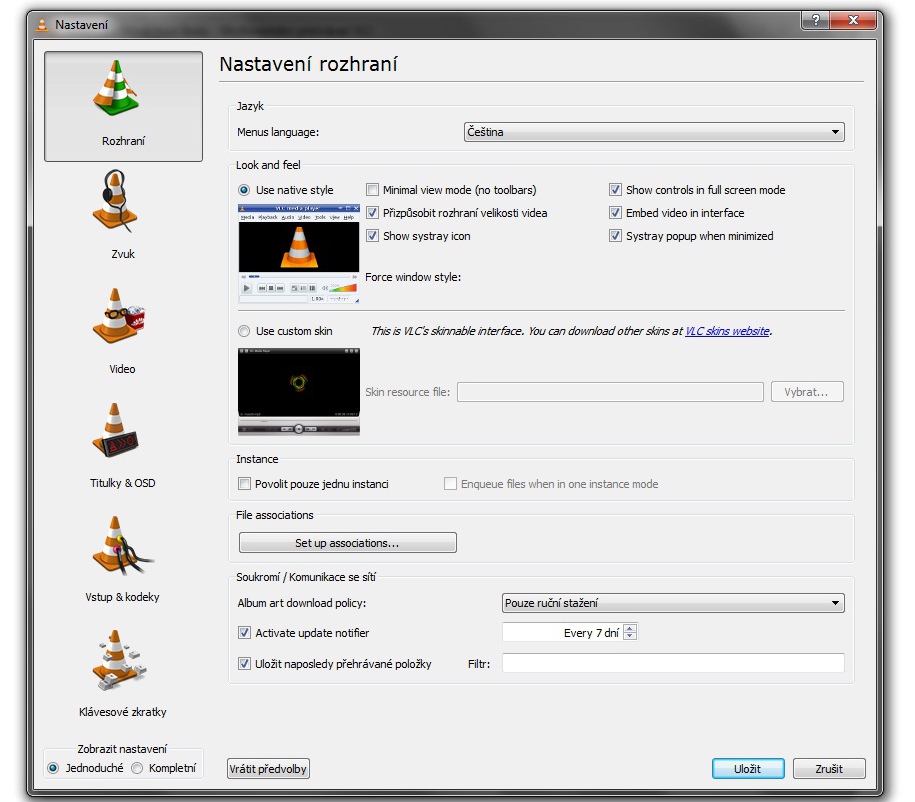
Task: Click the Nastavení rozhraní heading
Action: tap(308, 64)
